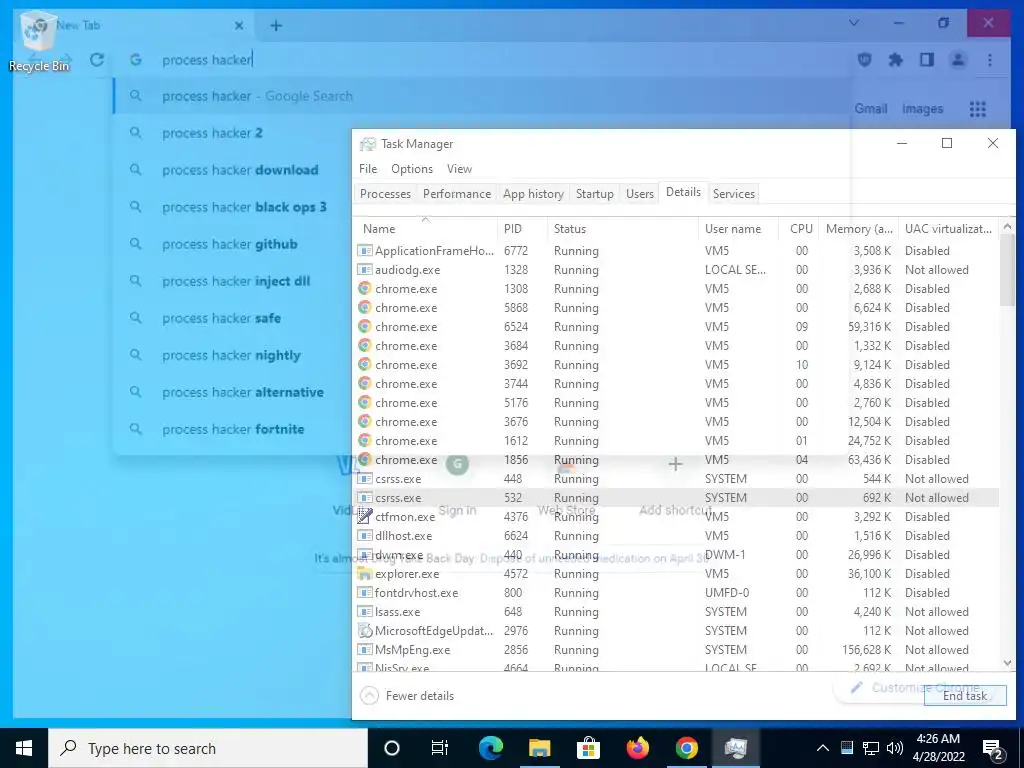Switch to the Services tab
1024x768 pixels.
click(x=734, y=193)
